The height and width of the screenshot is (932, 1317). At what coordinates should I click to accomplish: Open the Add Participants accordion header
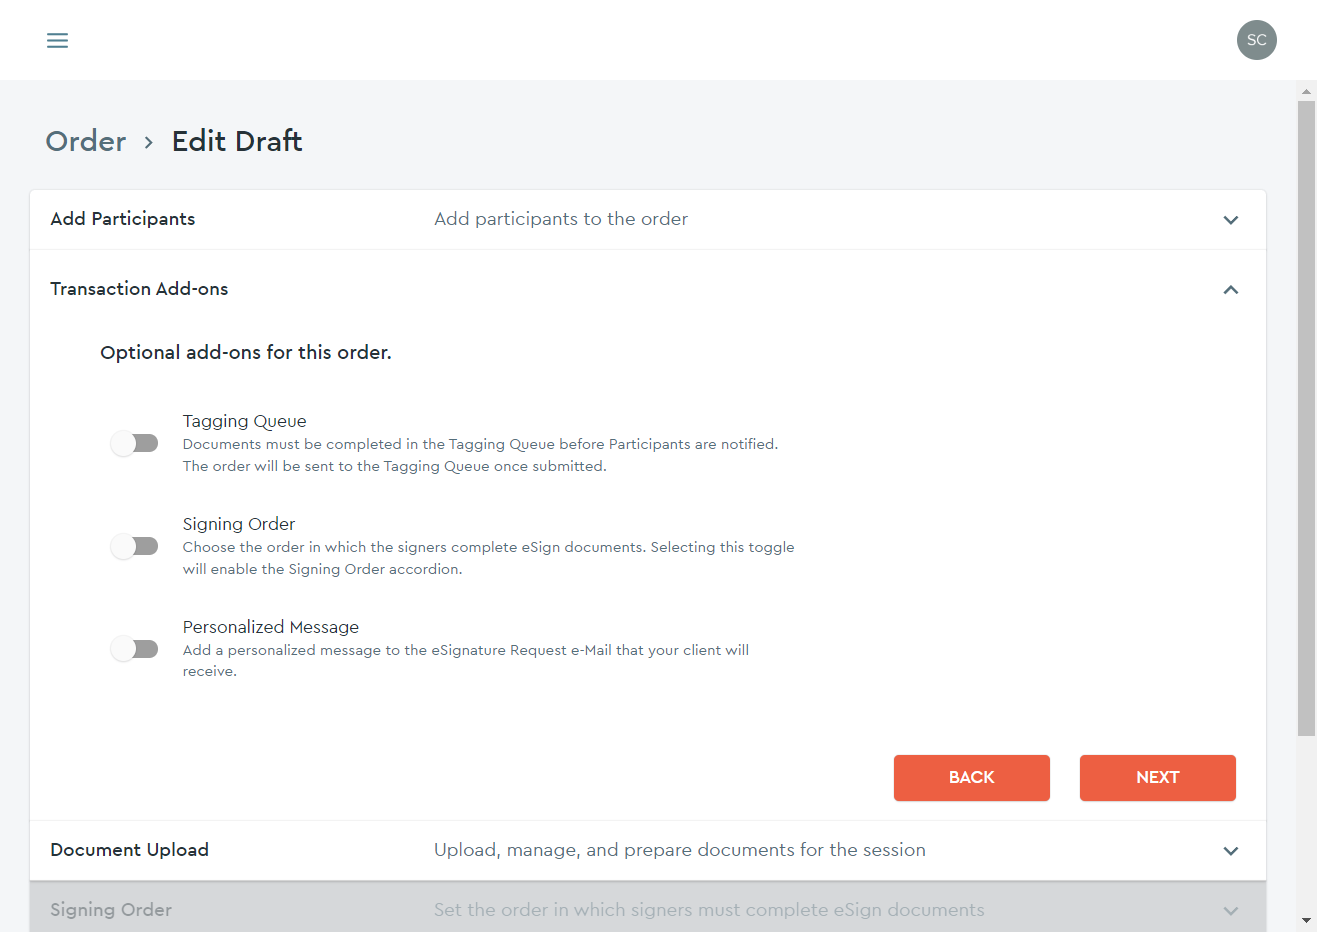(648, 220)
